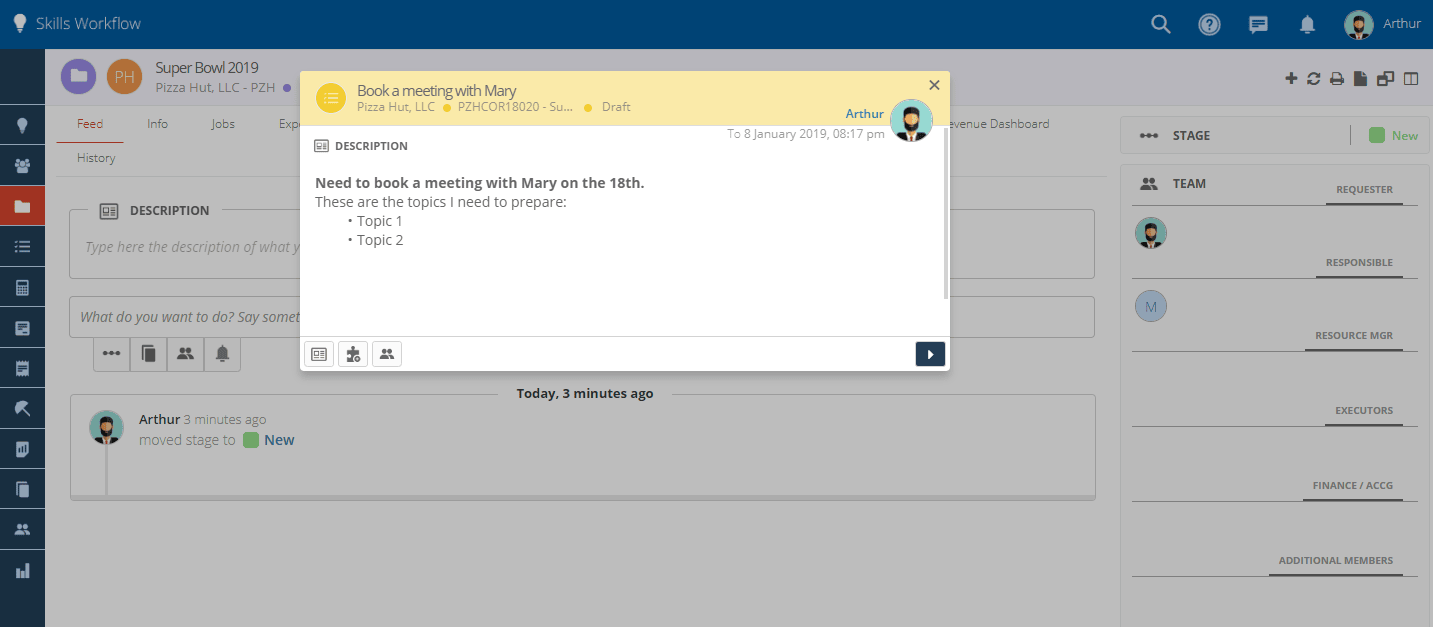
Task: Open the calculator icon in left sidebar
Action: coord(22,287)
